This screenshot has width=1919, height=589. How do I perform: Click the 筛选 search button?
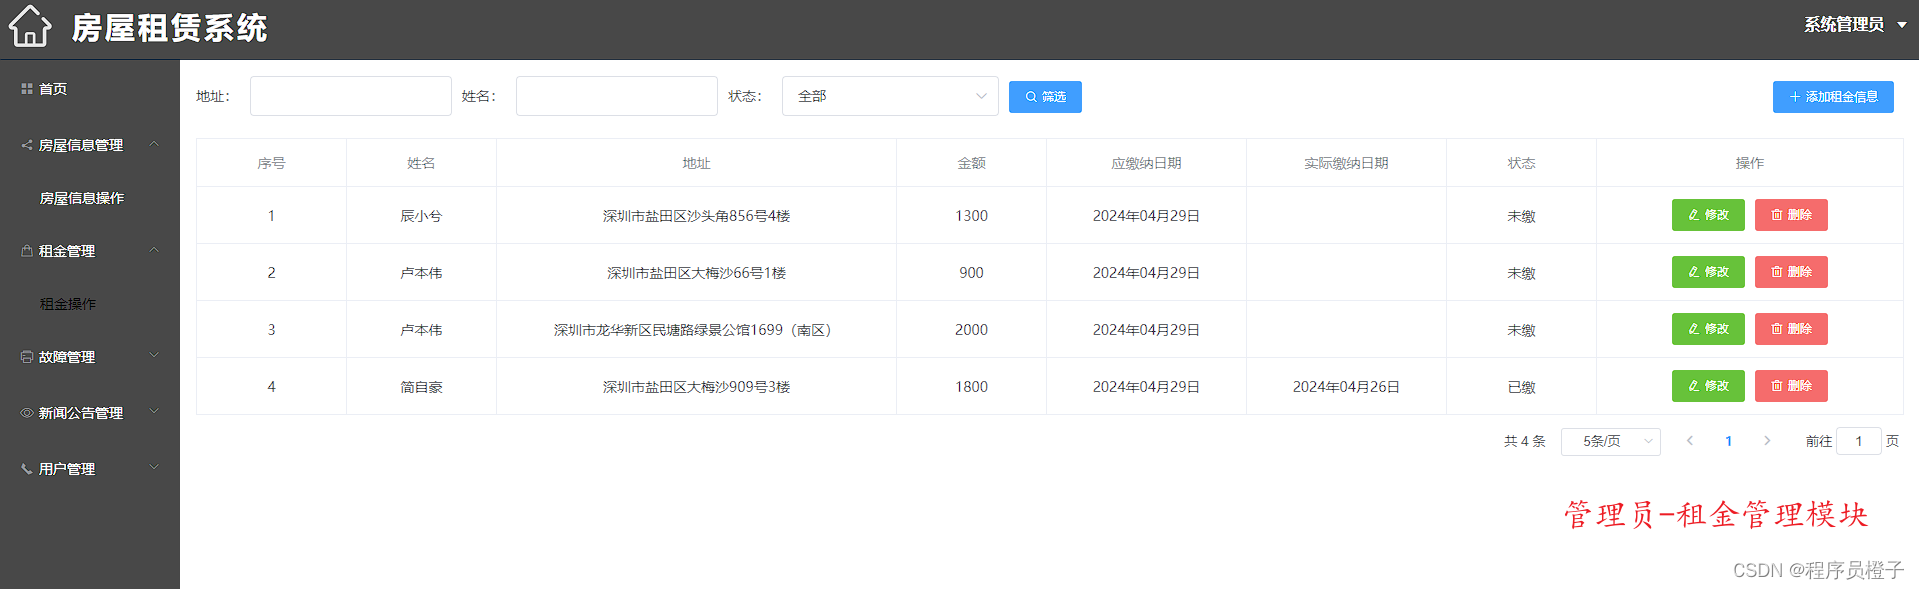tap(1045, 97)
